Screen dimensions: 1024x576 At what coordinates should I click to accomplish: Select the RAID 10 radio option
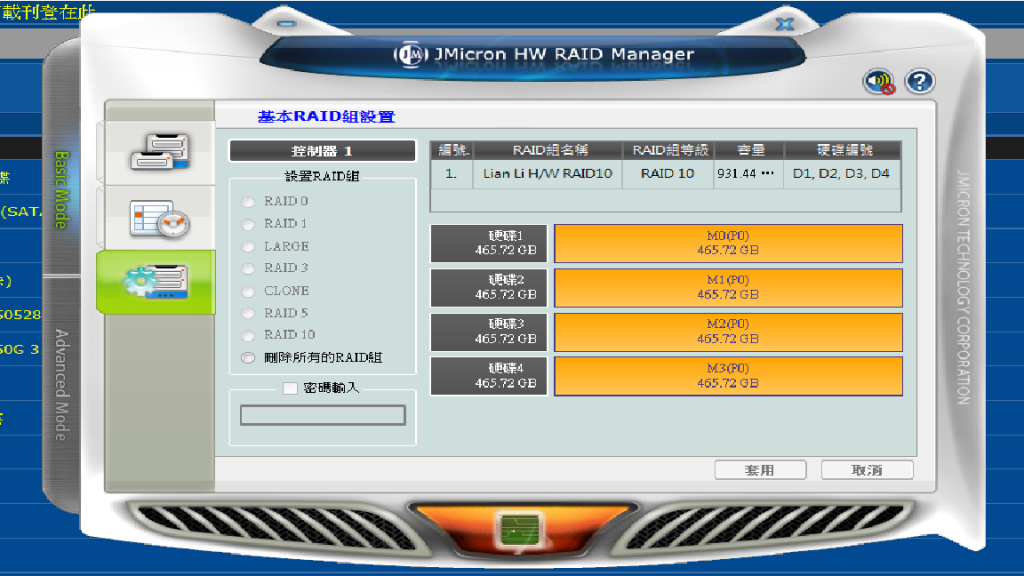[248, 336]
